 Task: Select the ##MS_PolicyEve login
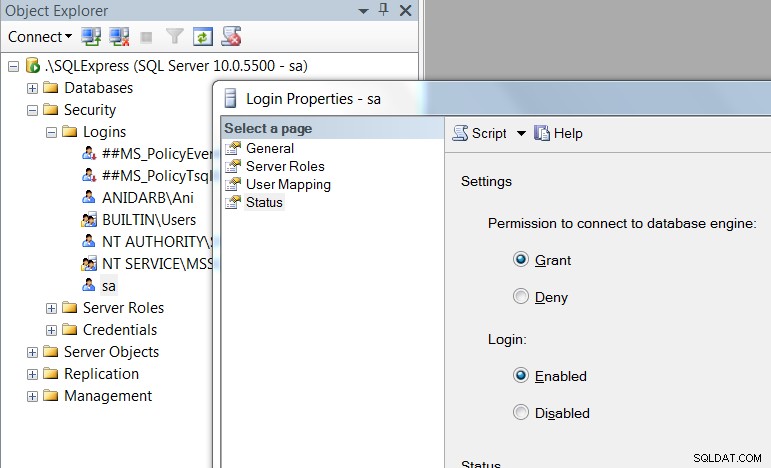click(157, 154)
